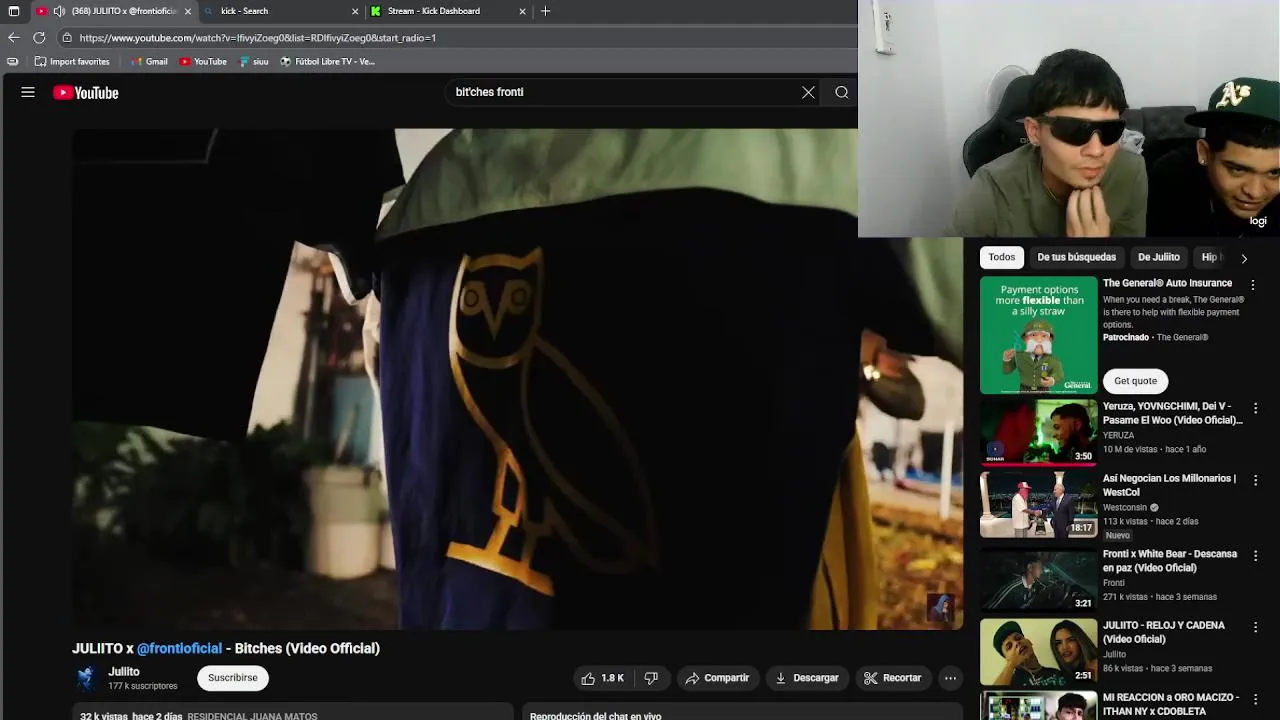The width and height of the screenshot is (1280, 720).
Task: Open Import favorites bookmark
Action: (x=72, y=61)
